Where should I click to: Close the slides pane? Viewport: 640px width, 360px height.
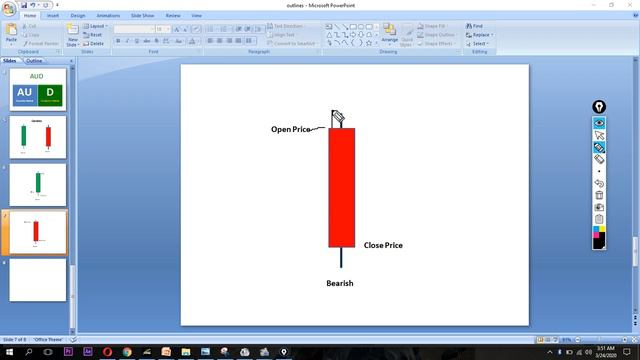point(71,61)
